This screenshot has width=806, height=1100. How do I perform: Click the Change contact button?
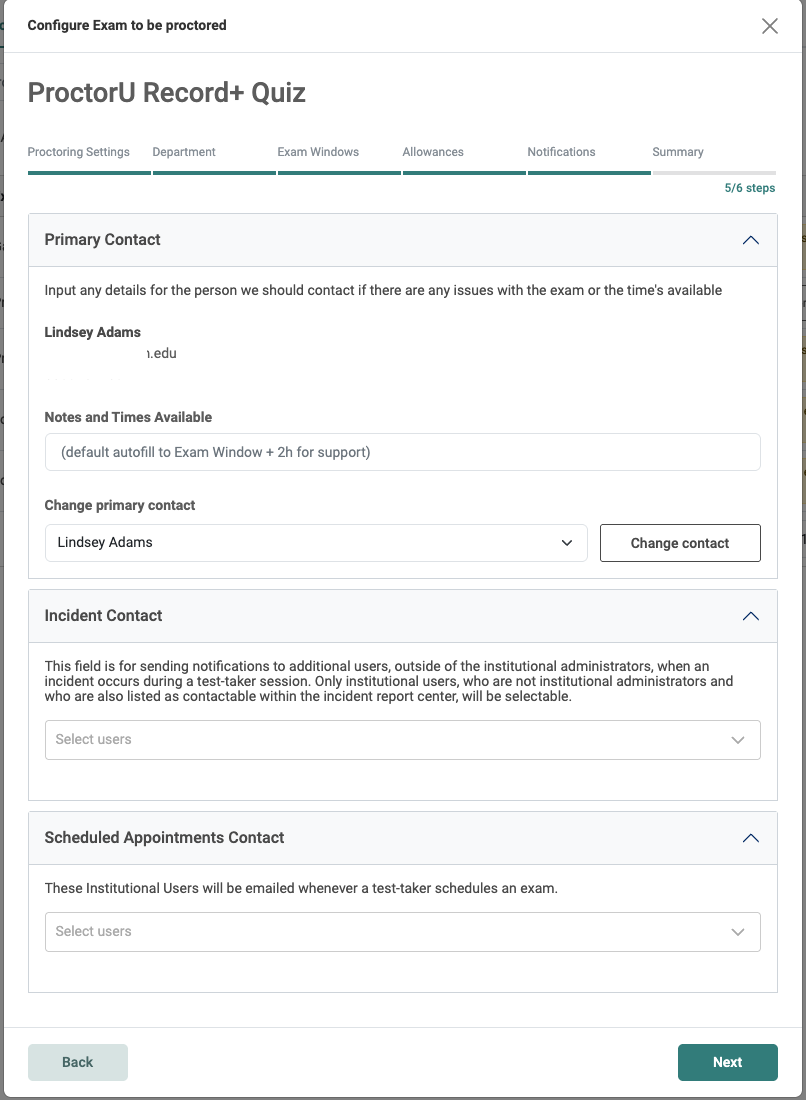680,542
